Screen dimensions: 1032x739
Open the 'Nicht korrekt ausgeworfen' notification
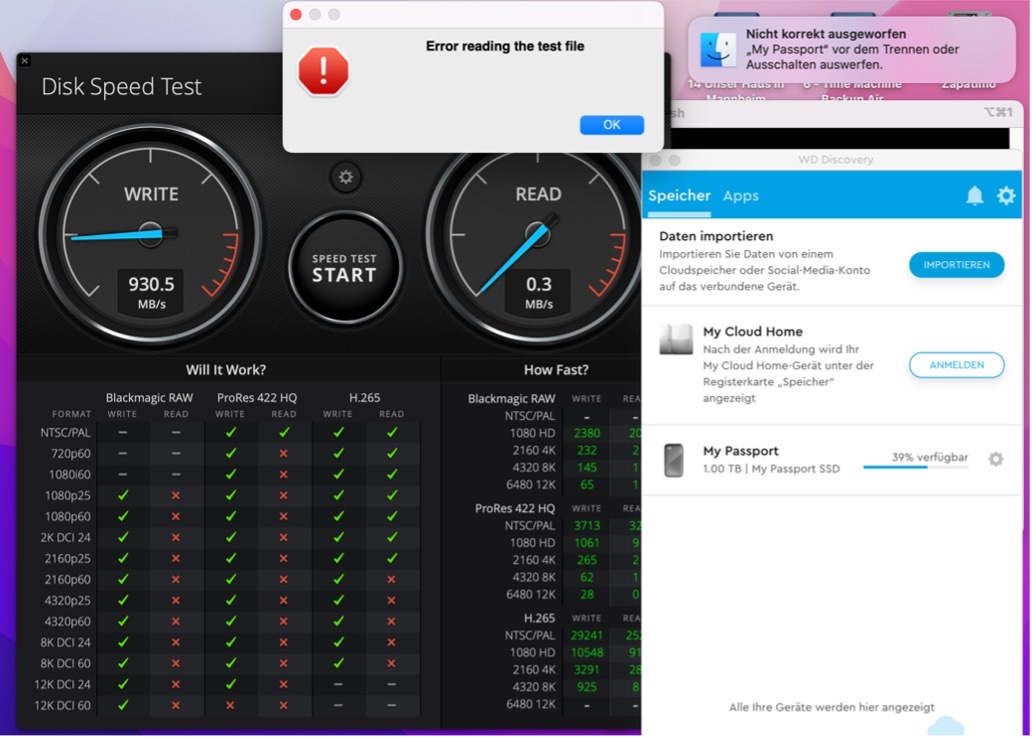pos(852,49)
